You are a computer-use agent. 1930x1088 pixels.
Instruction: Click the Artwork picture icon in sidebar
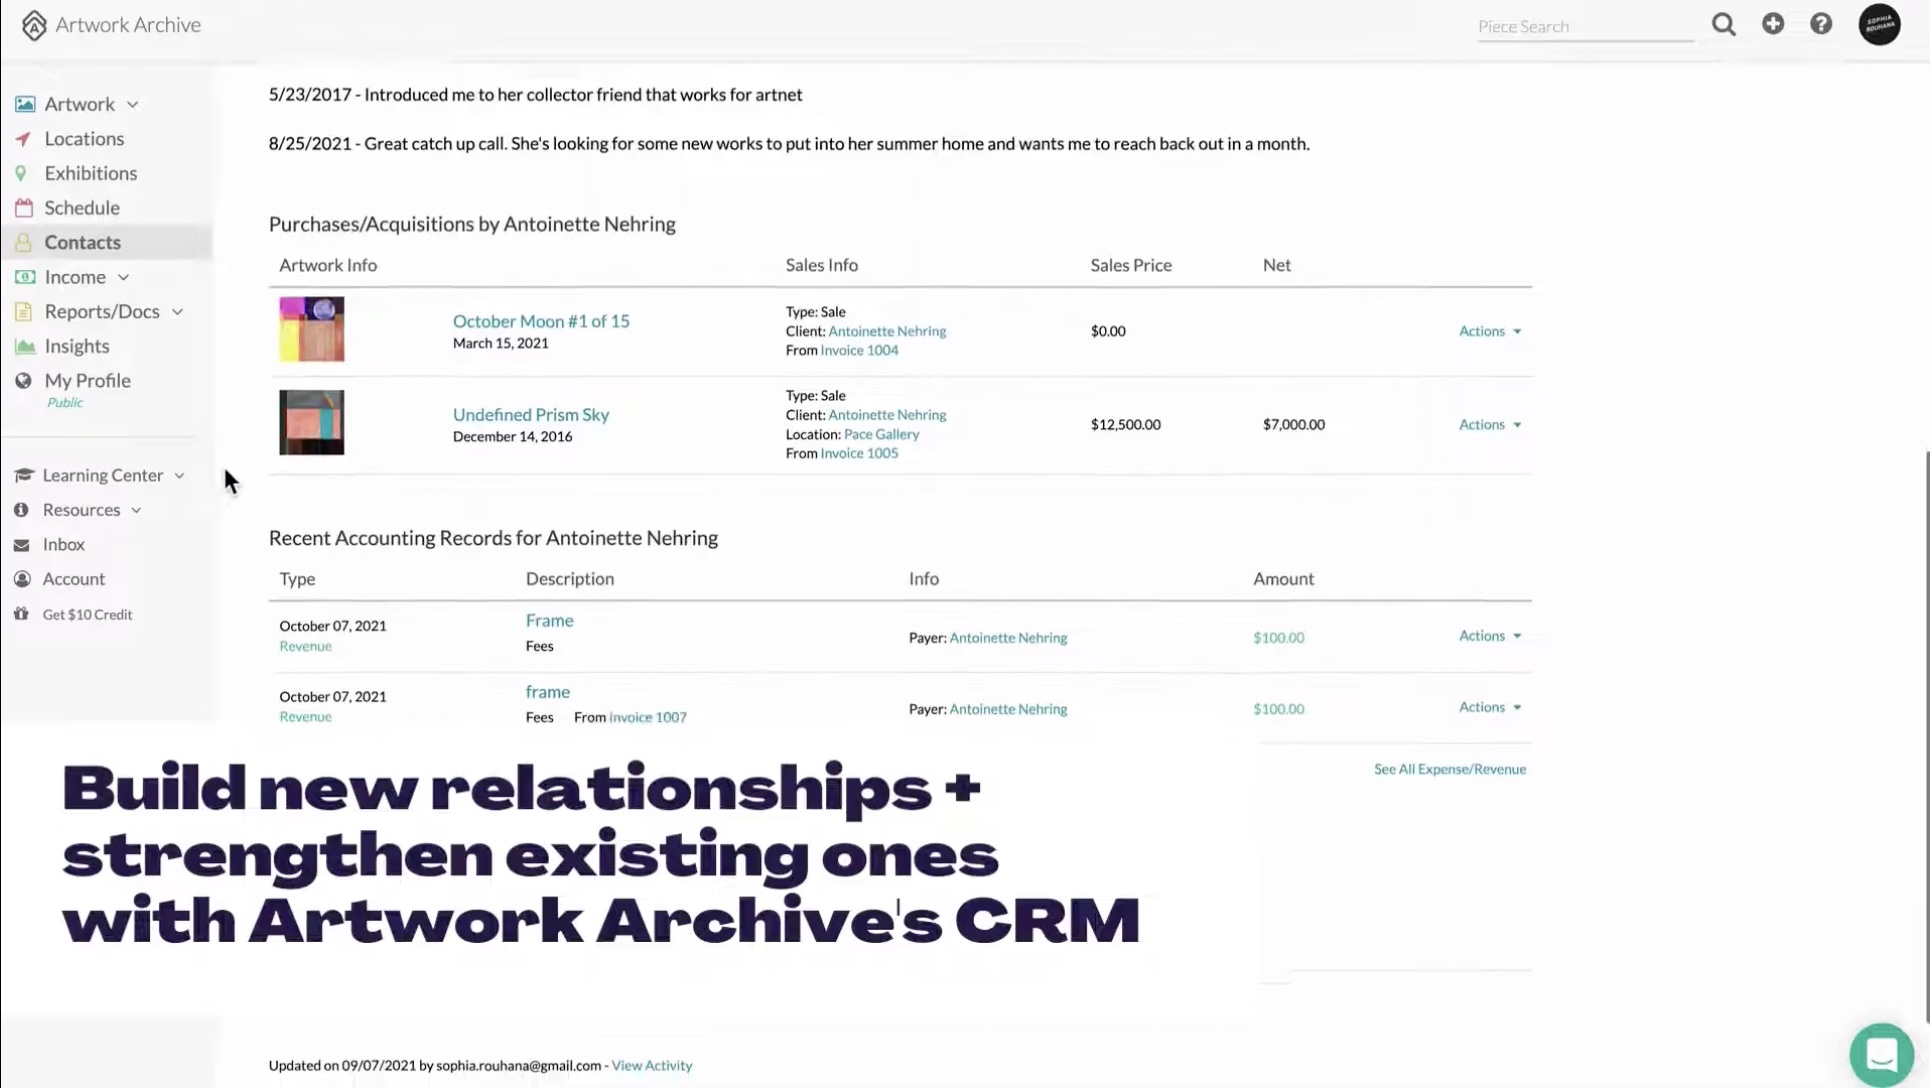[x=25, y=104]
